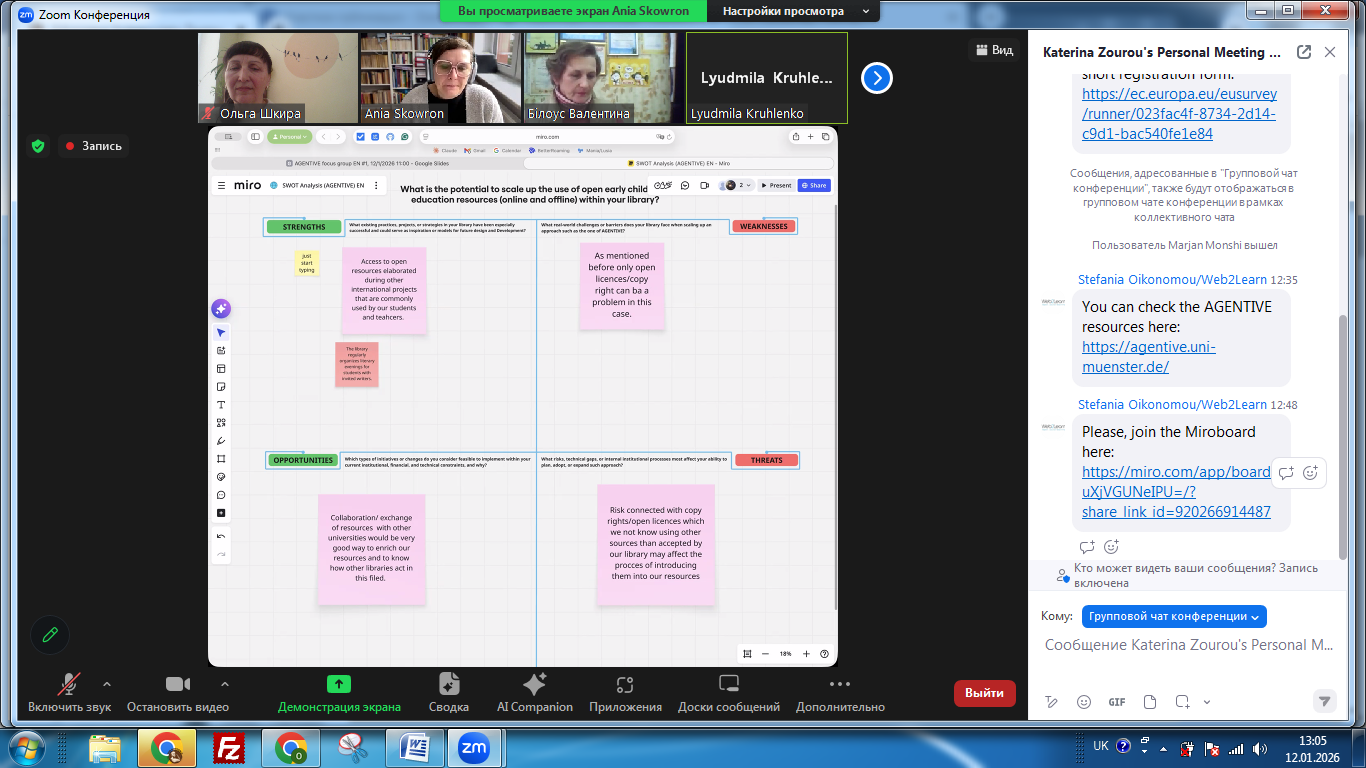This screenshot has width=1366, height=768.
Task: Open Дополнительно more options menu
Action: click(839, 684)
